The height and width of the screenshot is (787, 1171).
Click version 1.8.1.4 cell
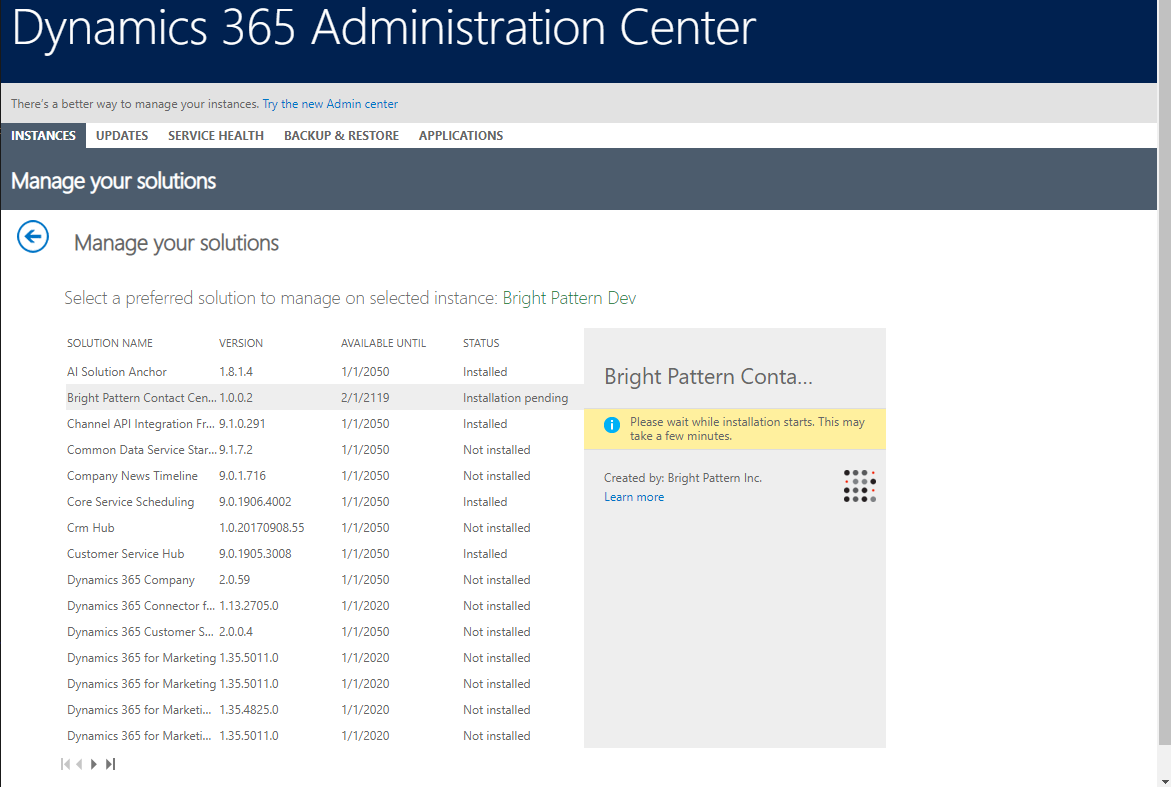(236, 371)
